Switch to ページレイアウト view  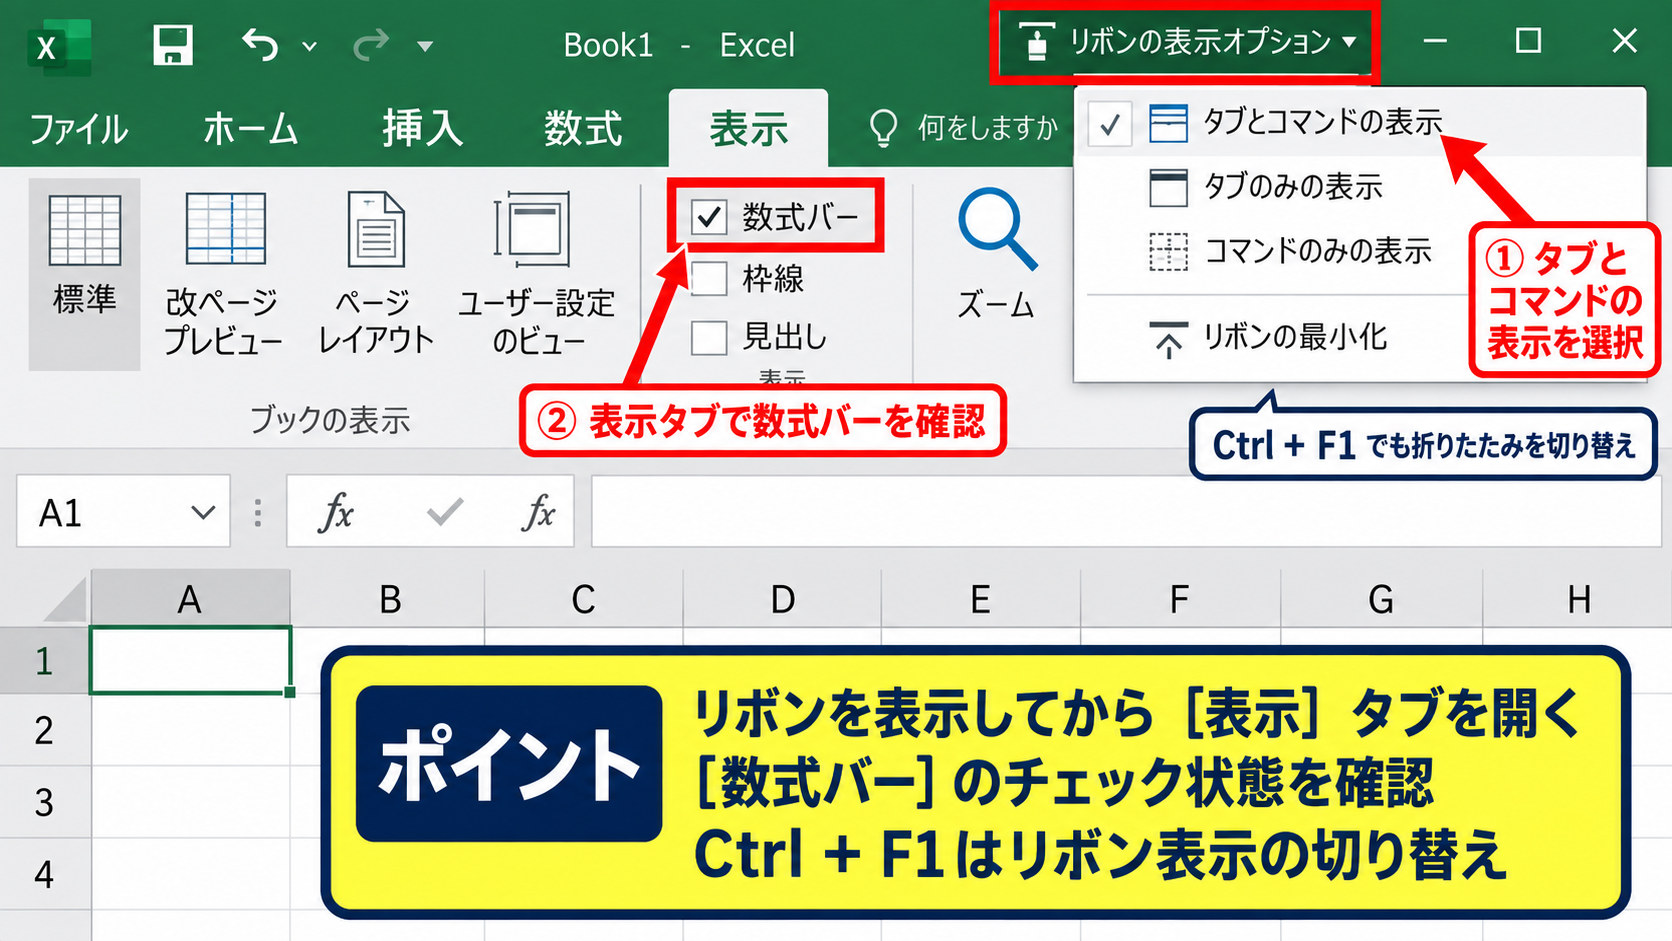[376, 274]
